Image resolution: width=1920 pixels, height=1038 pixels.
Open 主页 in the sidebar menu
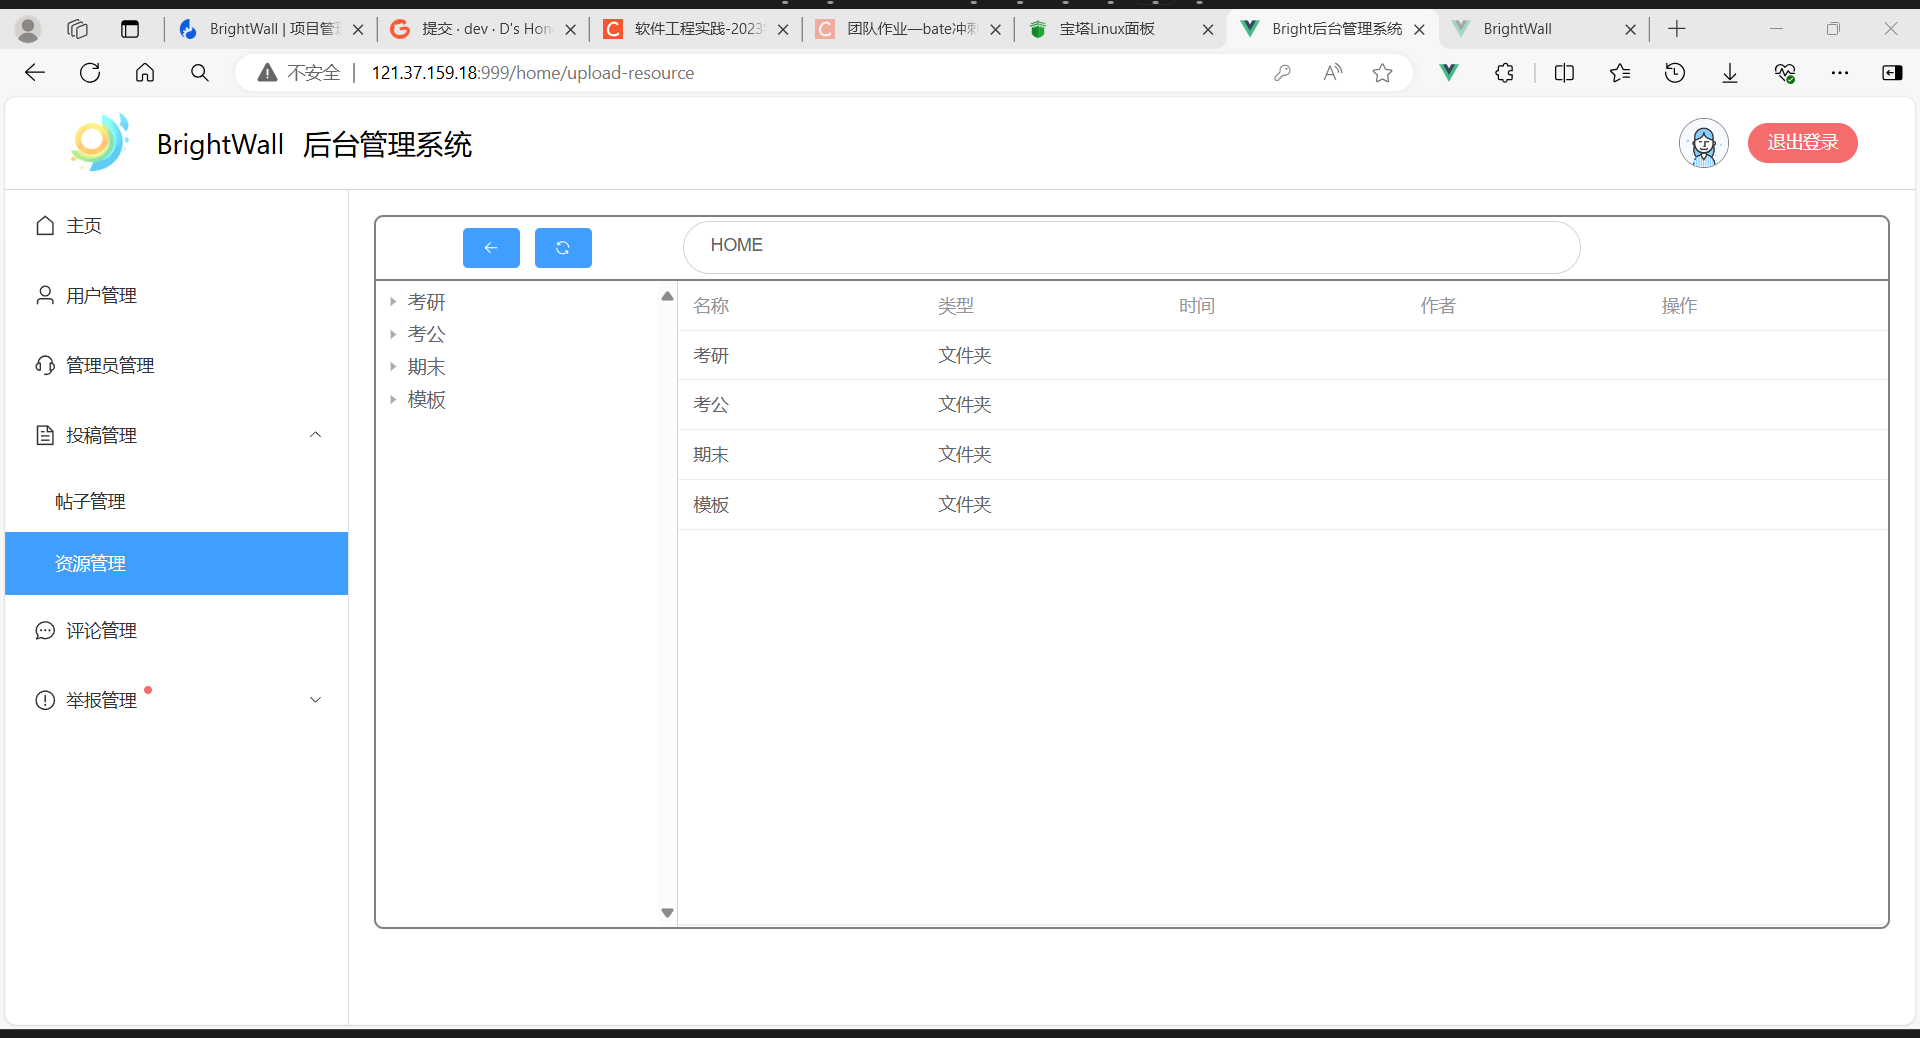click(176, 226)
